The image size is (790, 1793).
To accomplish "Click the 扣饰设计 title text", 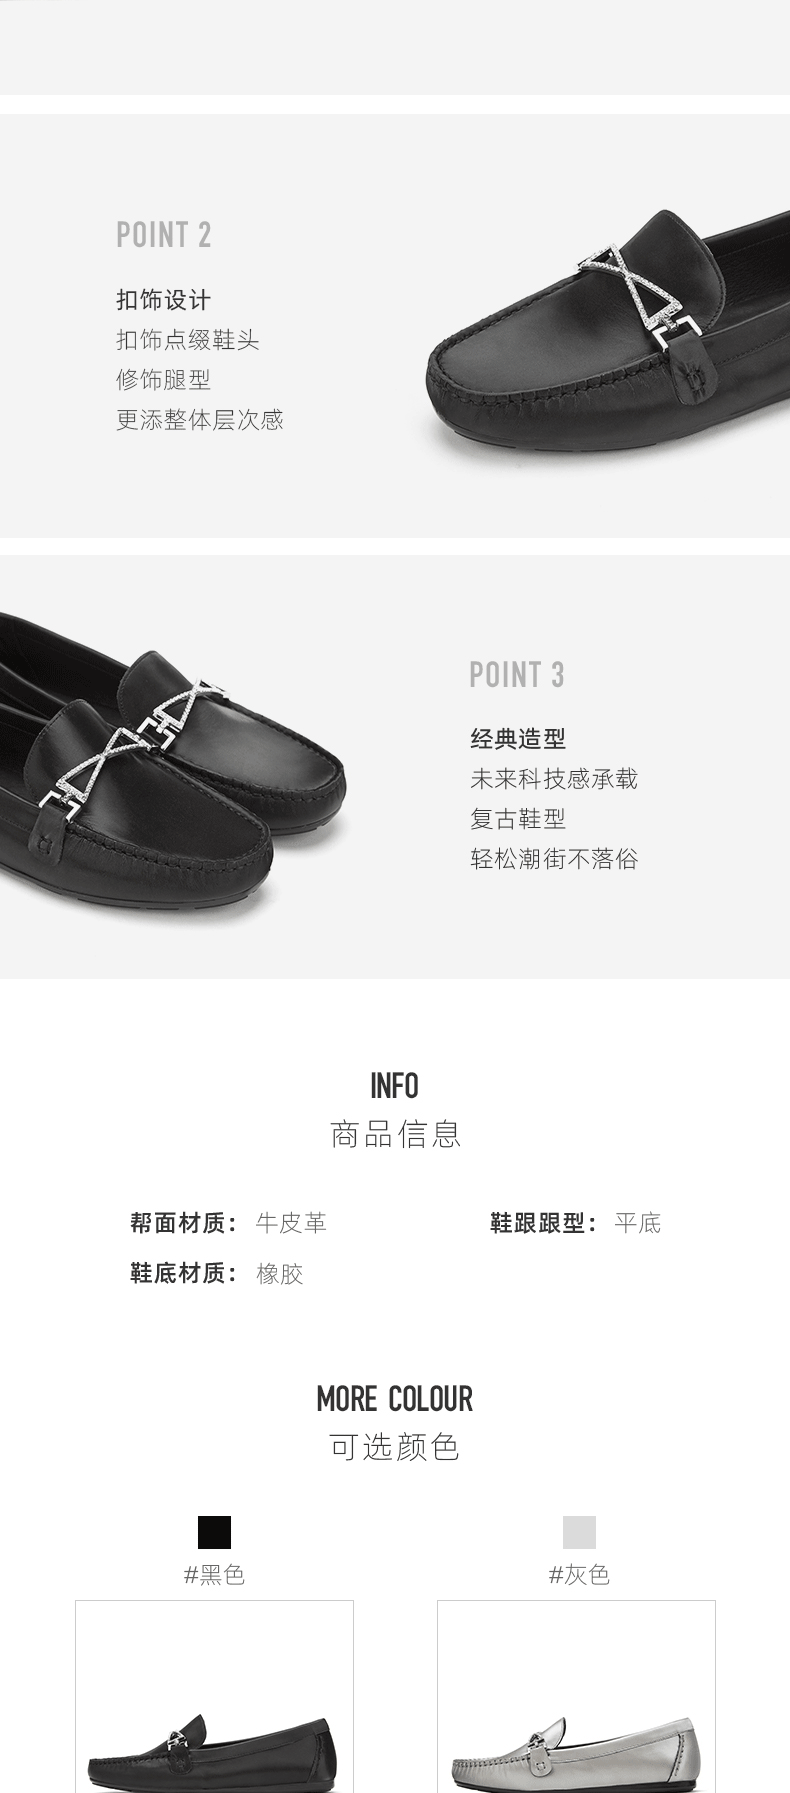I will [x=164, y=300].
